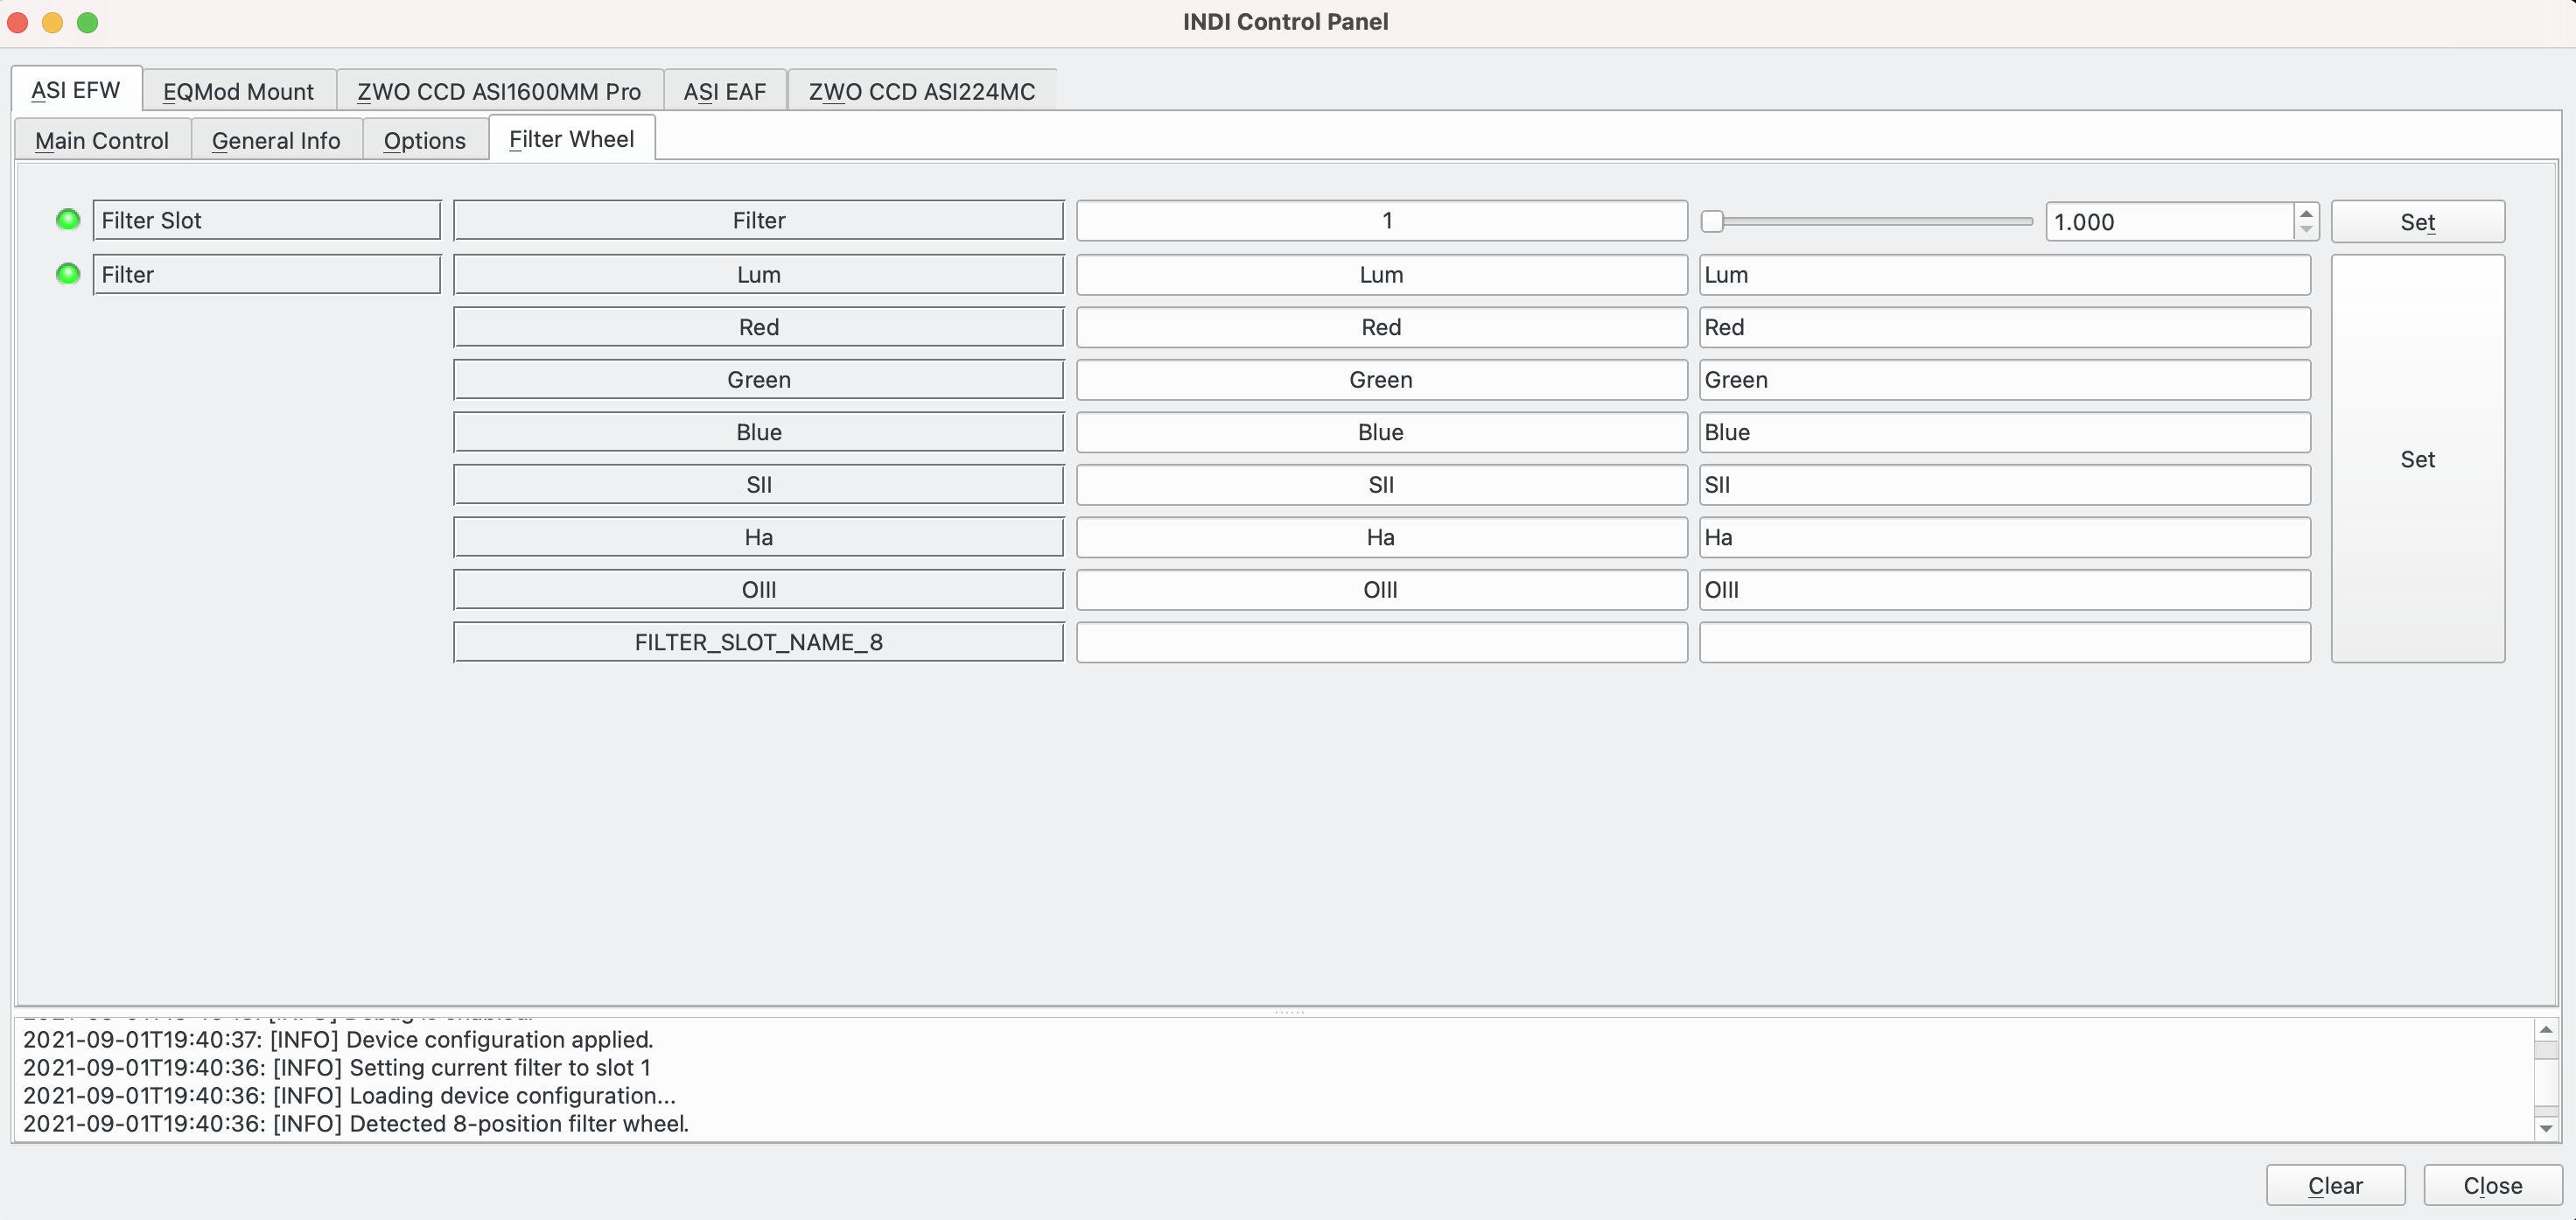Image resolution: width=2576 pixels, height=1220 pixels.
Task: Click the Filter Slot property label
Action: pos(266,220)
